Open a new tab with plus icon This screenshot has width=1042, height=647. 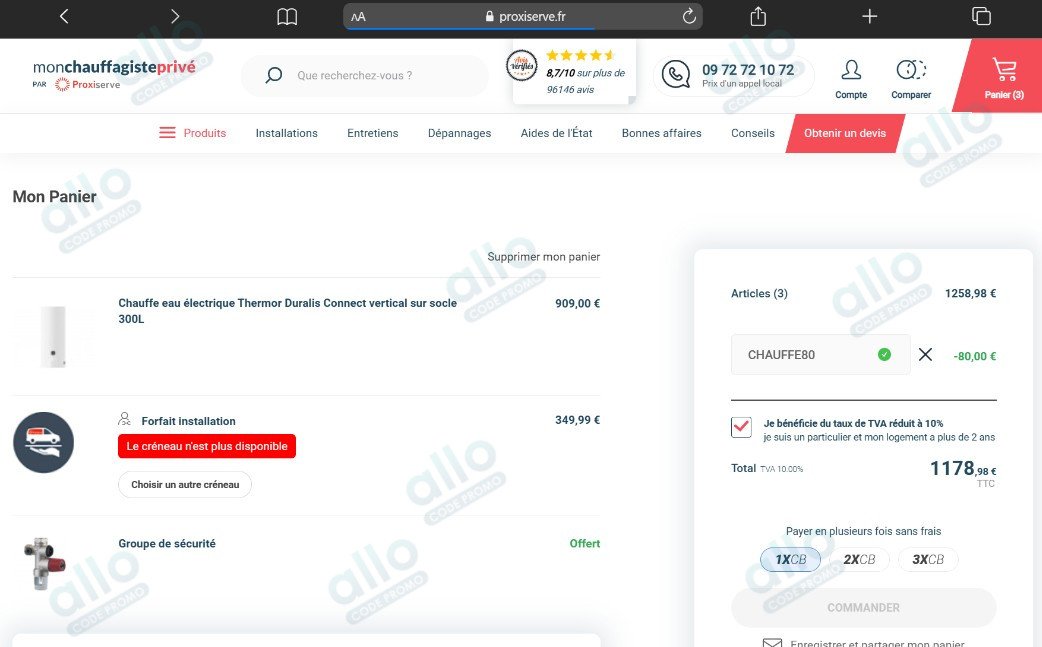tap(869, 16)
